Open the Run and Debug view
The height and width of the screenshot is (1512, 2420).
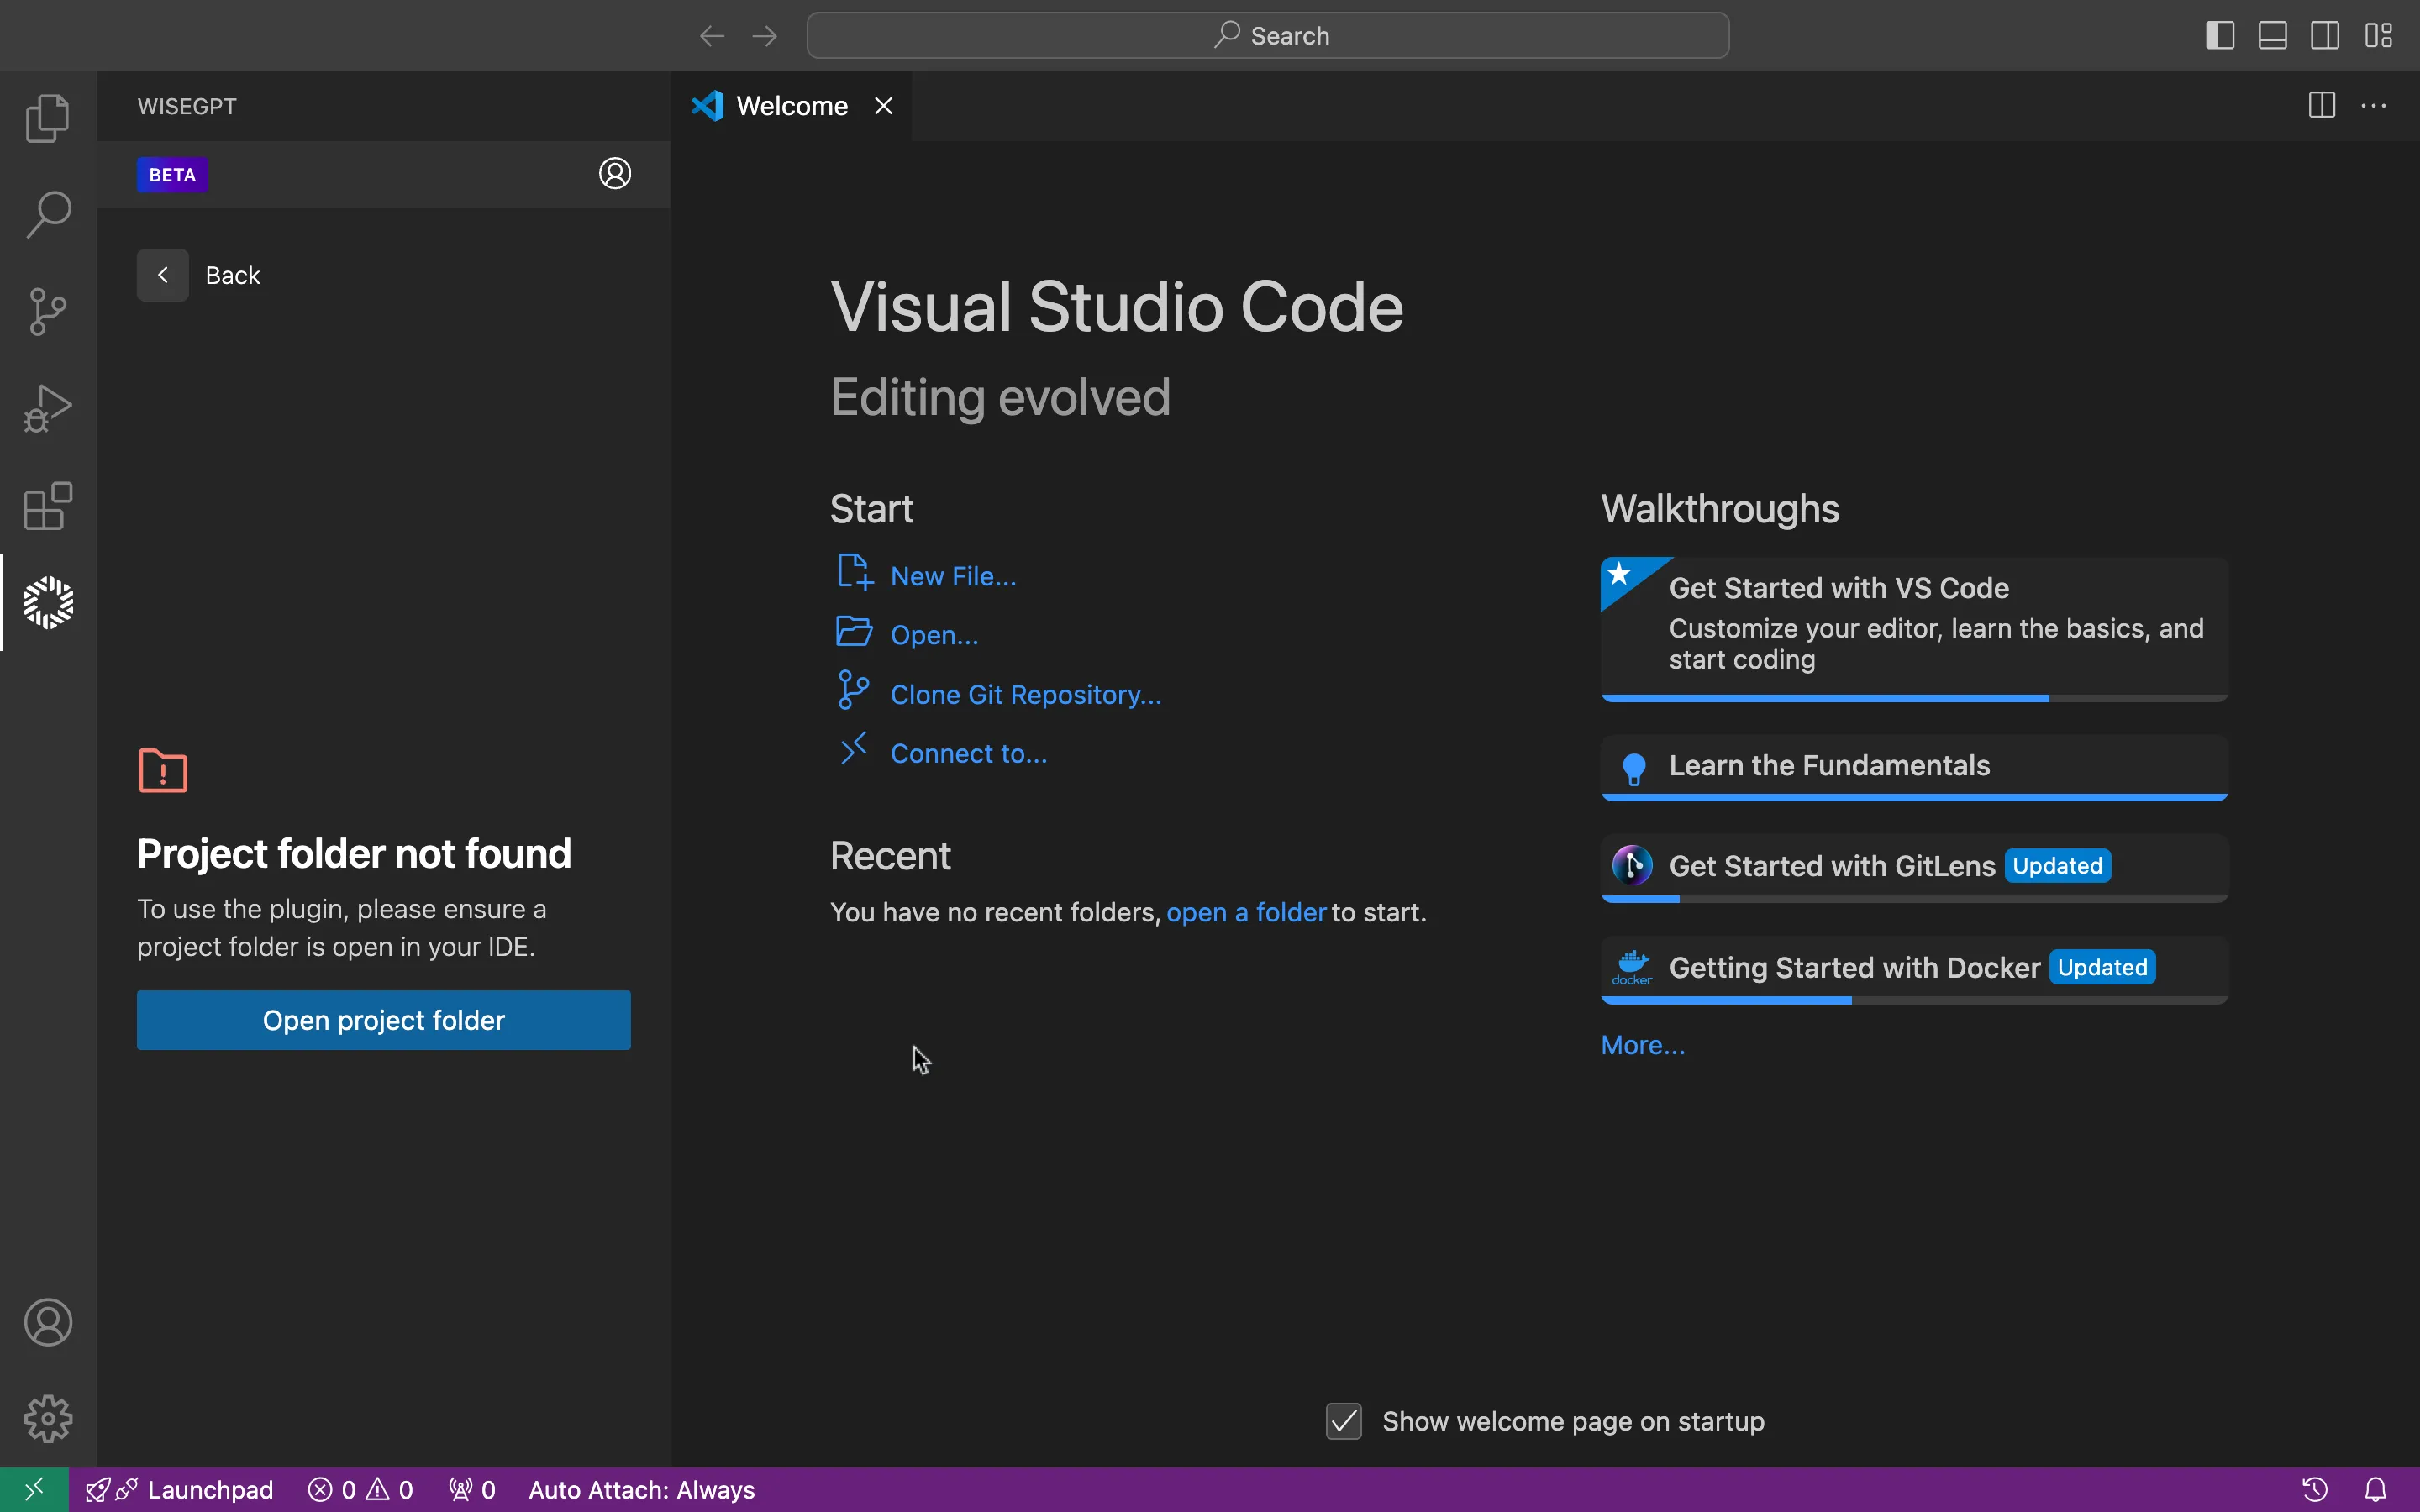coord(48,409)
